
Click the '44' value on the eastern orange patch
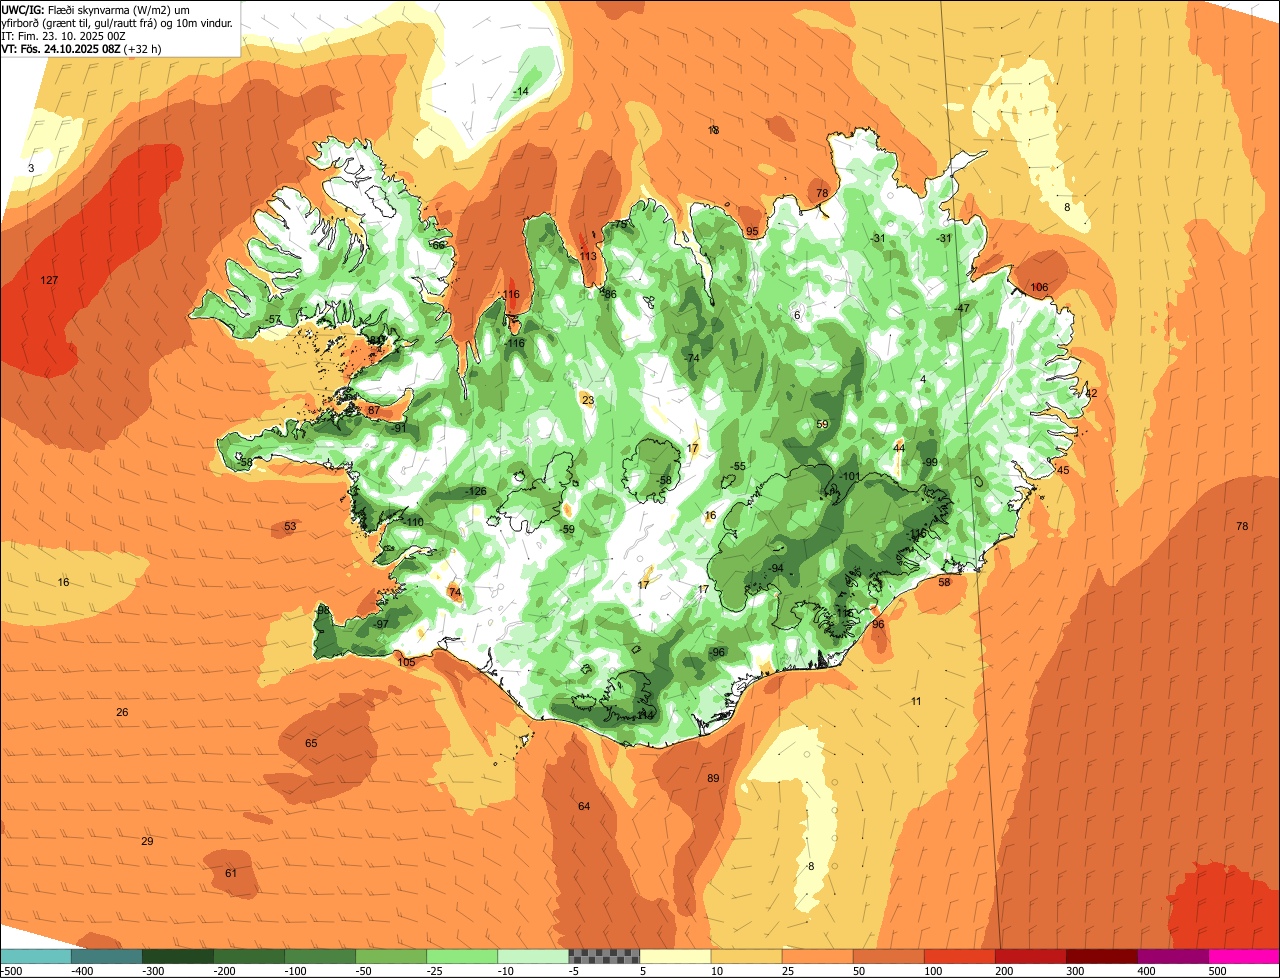tap(899, 448)
